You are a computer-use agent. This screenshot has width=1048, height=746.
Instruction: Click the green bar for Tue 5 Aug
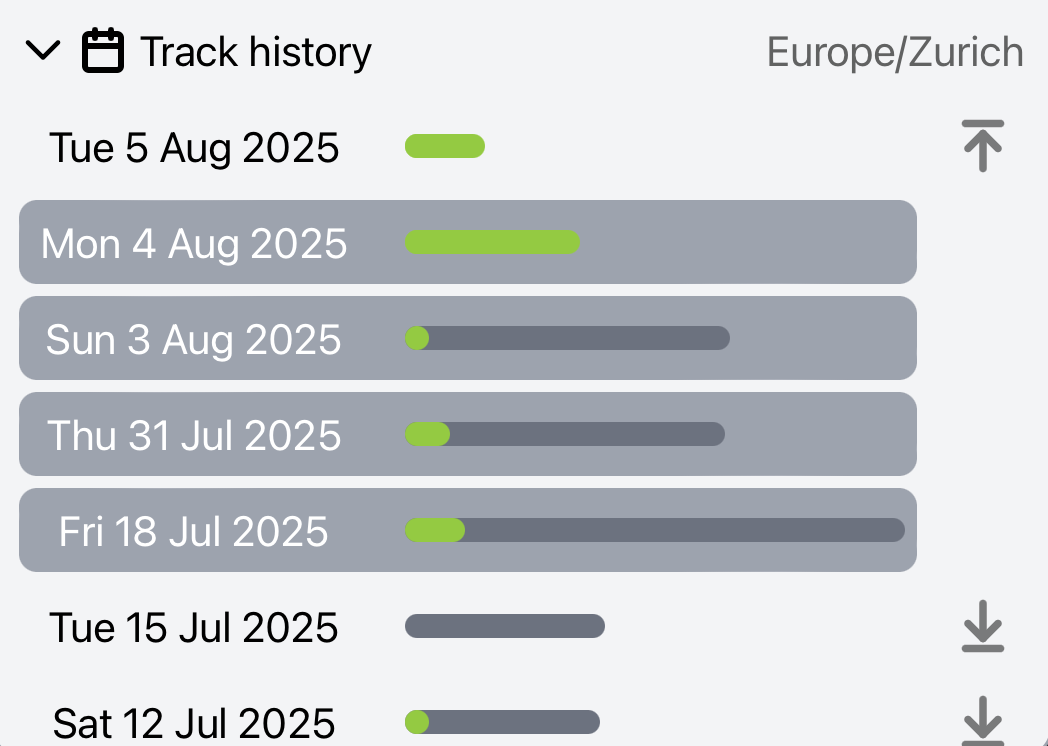(x=445, y=147)
